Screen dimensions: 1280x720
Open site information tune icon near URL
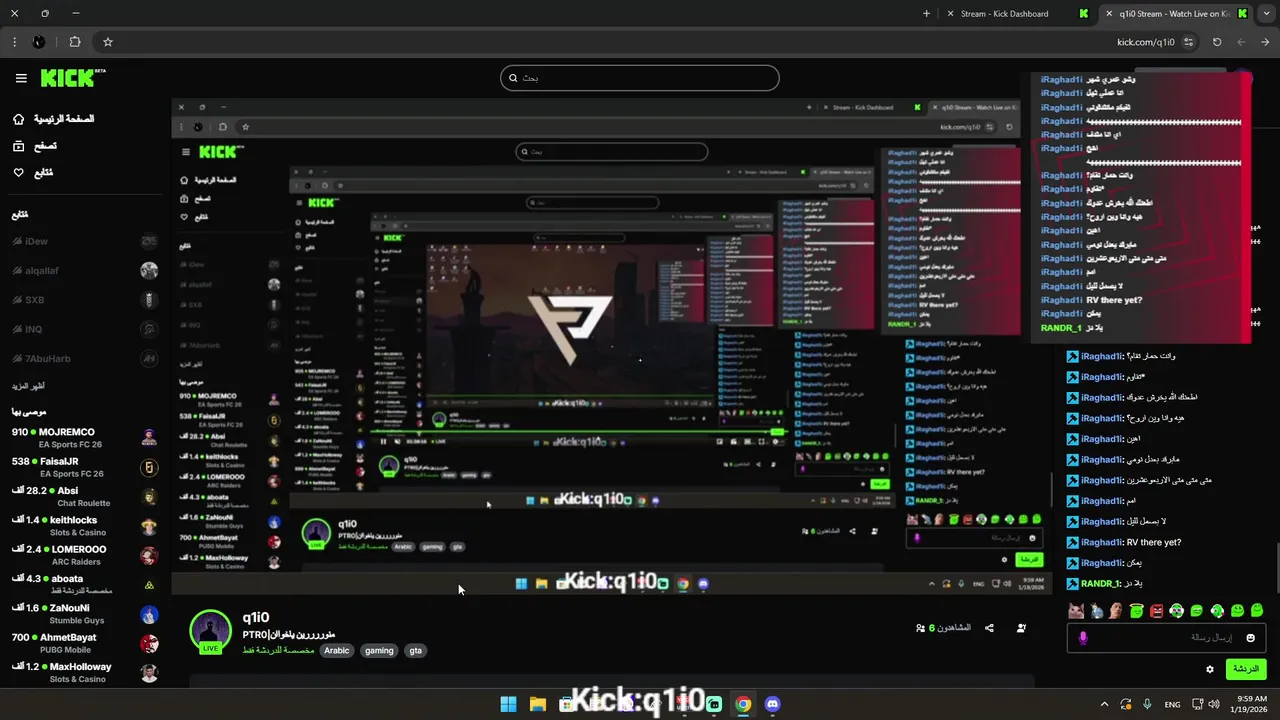(x=1189, y=42)
